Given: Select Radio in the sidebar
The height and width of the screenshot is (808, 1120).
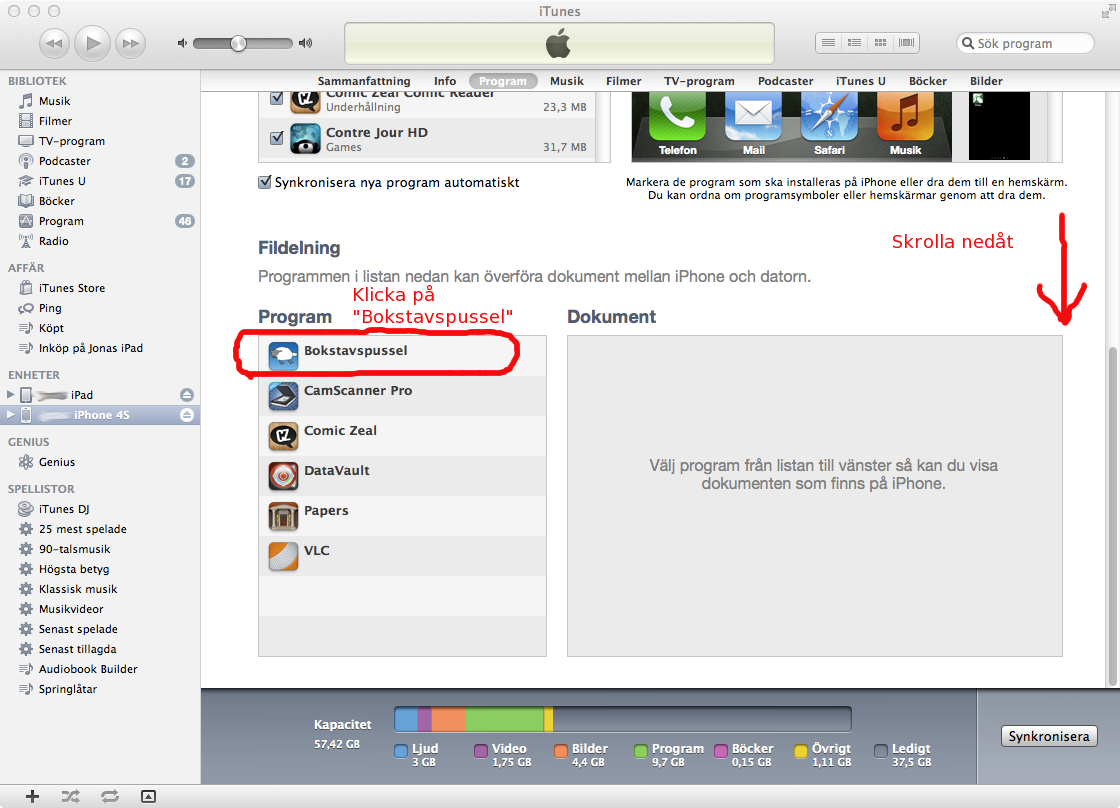Looking at the screenshot, I should coord(100,241).
